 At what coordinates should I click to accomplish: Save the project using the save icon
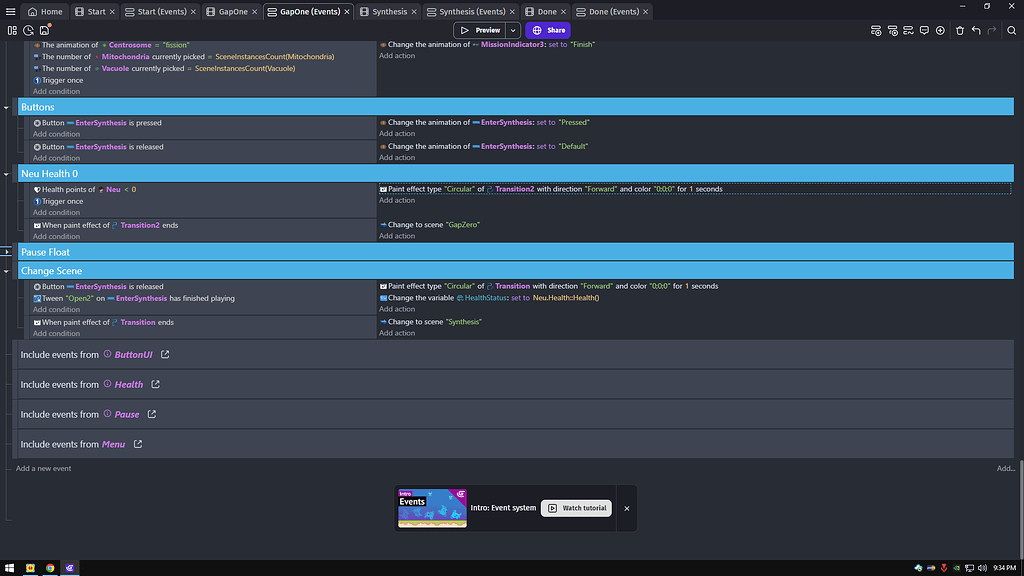(x=44, y=30)
